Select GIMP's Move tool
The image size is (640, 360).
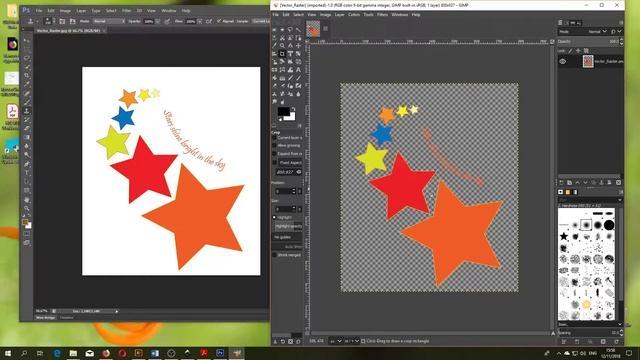tap(298, 45)
